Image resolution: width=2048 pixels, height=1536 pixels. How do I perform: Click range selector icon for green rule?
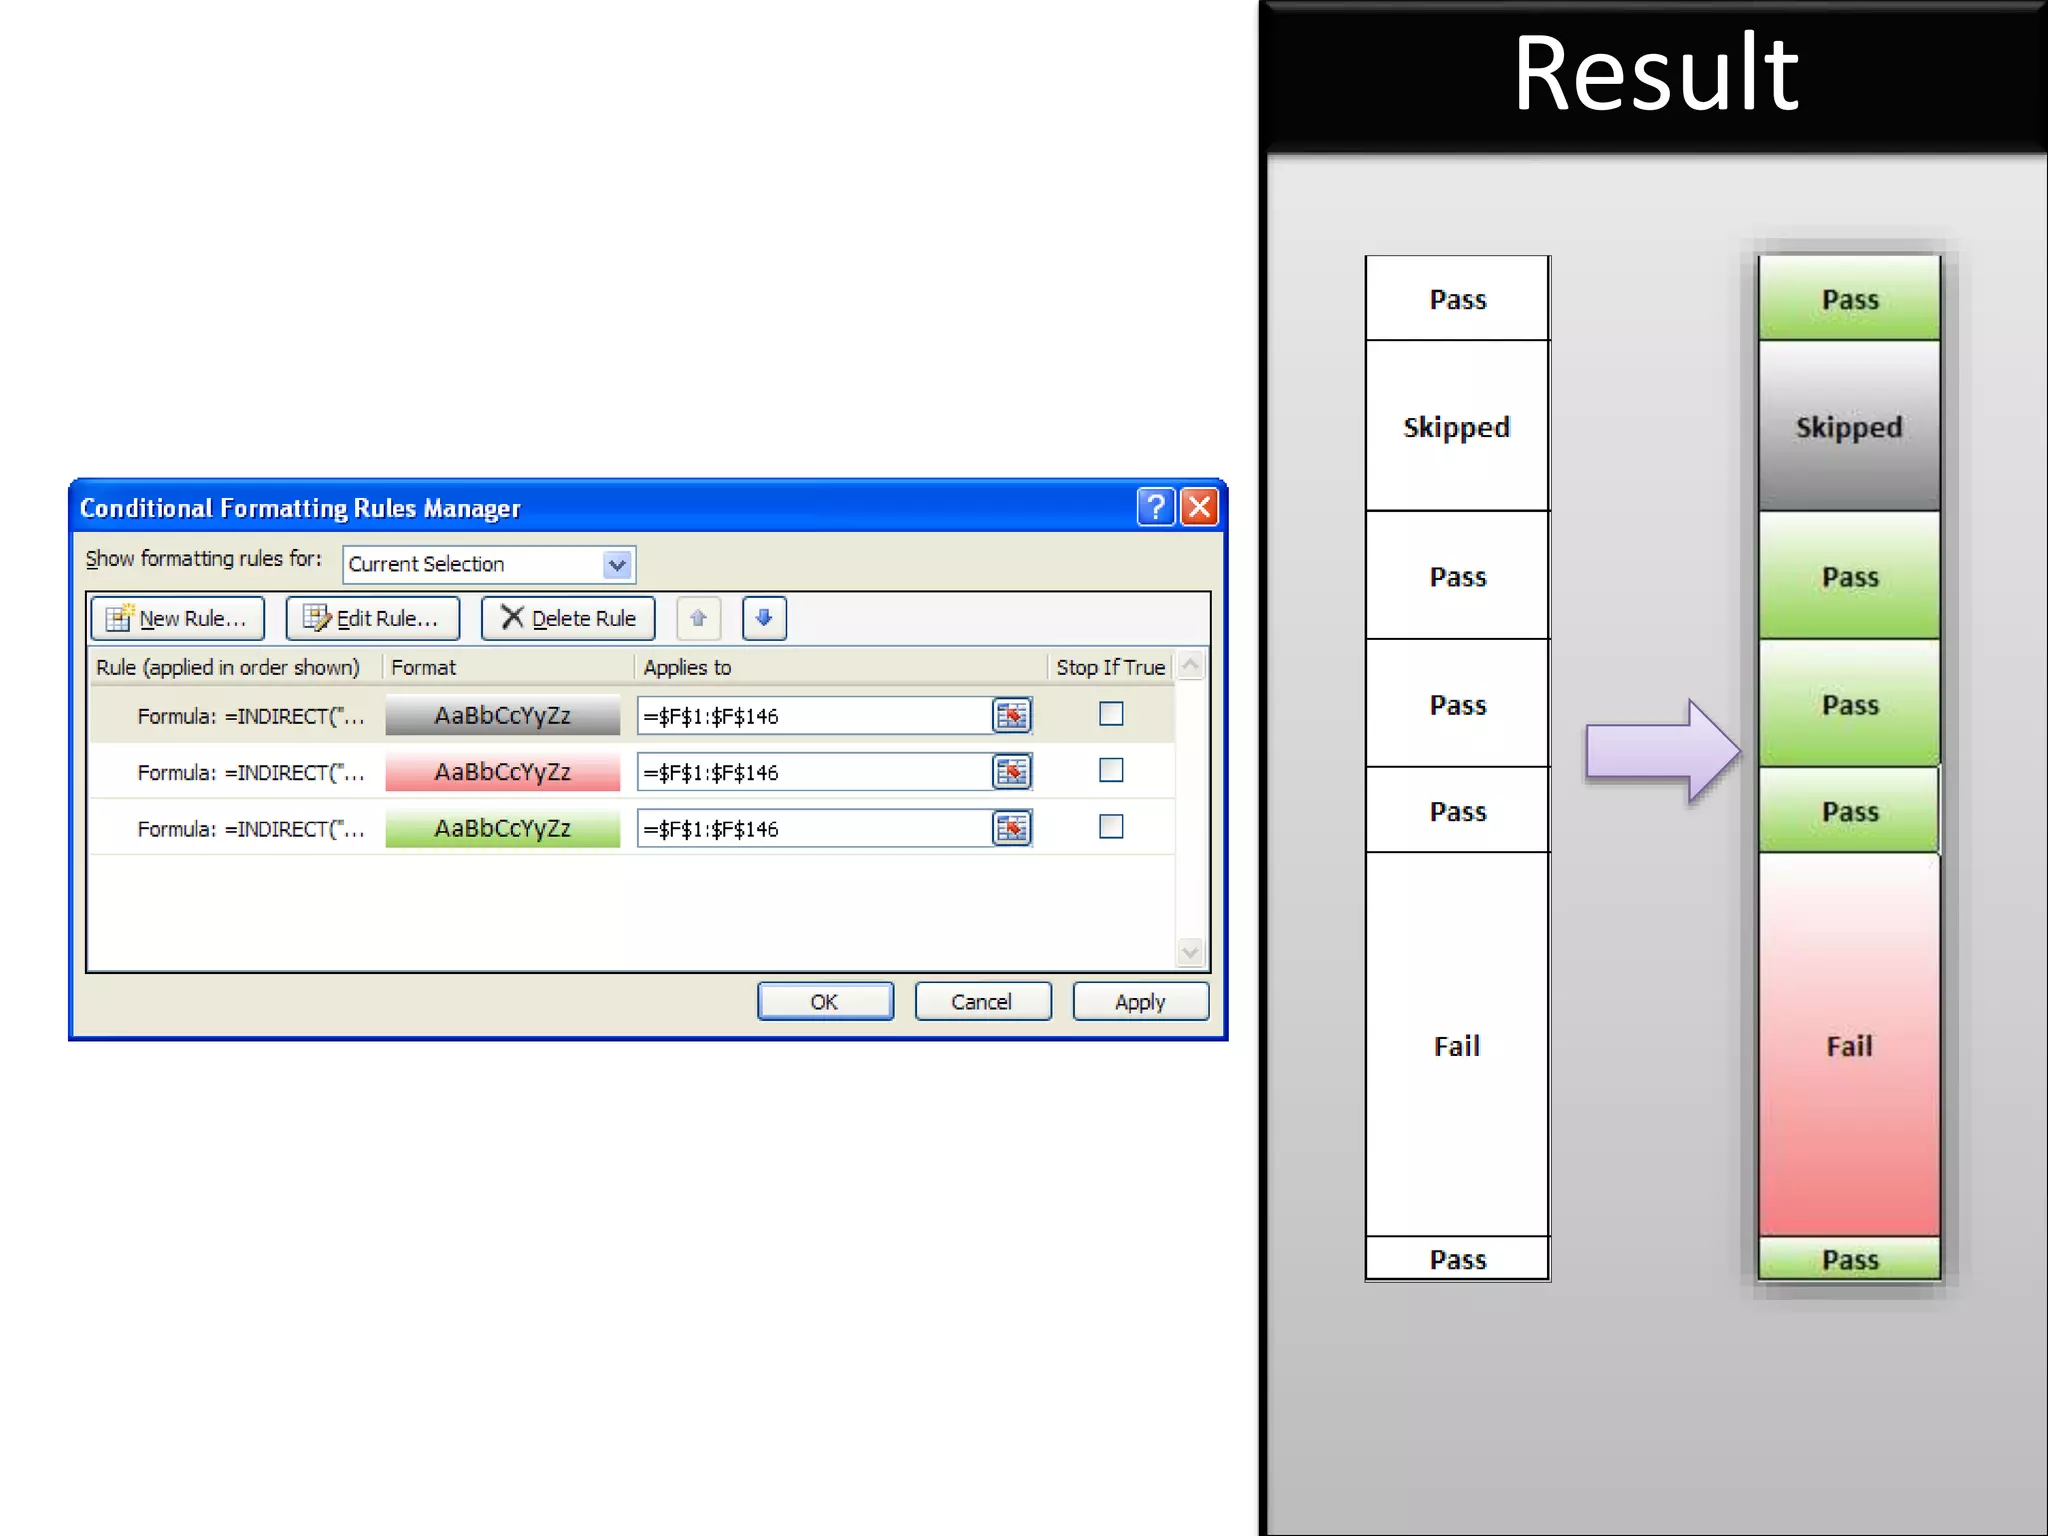tap(1011, 829)
